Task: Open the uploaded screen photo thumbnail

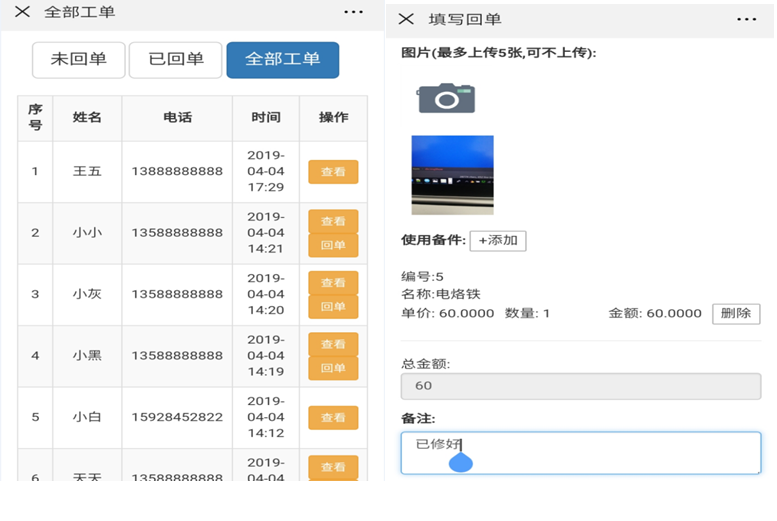Action: [x=452, y=174]
